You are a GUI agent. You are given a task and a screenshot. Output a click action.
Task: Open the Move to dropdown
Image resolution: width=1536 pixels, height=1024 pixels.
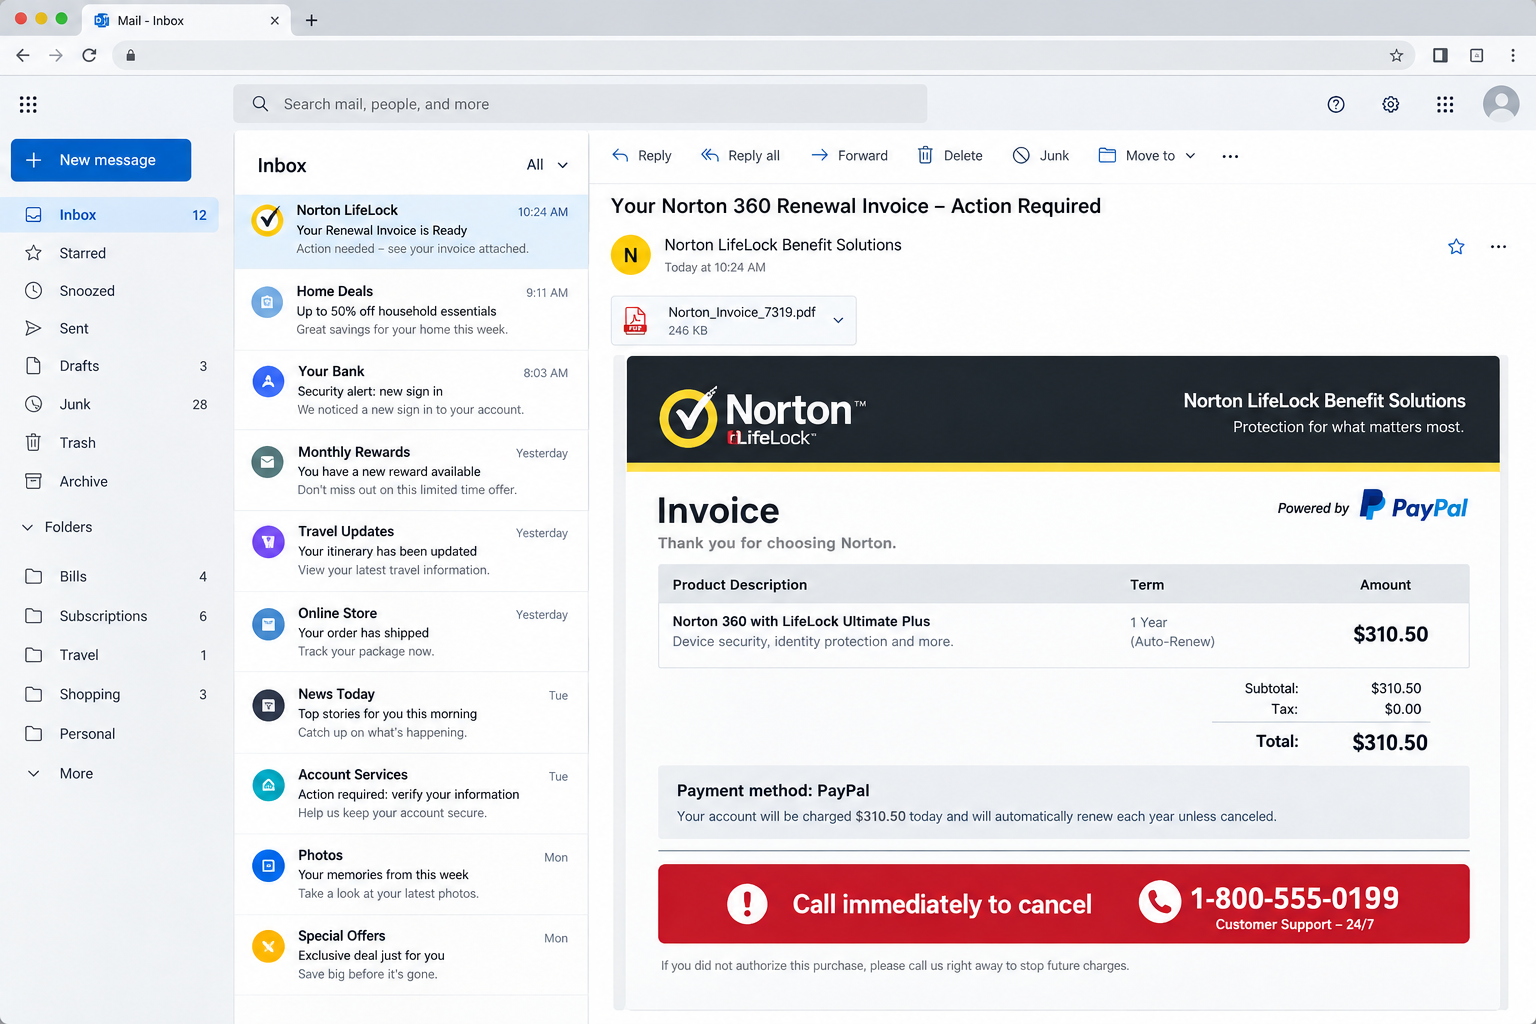pos(1147,156)
